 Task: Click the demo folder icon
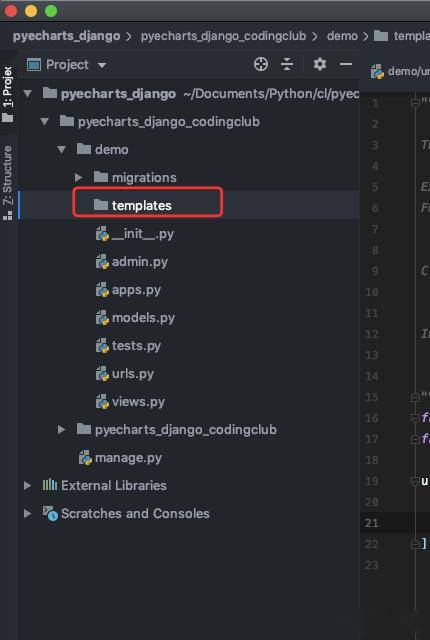(x=84, y=149)
